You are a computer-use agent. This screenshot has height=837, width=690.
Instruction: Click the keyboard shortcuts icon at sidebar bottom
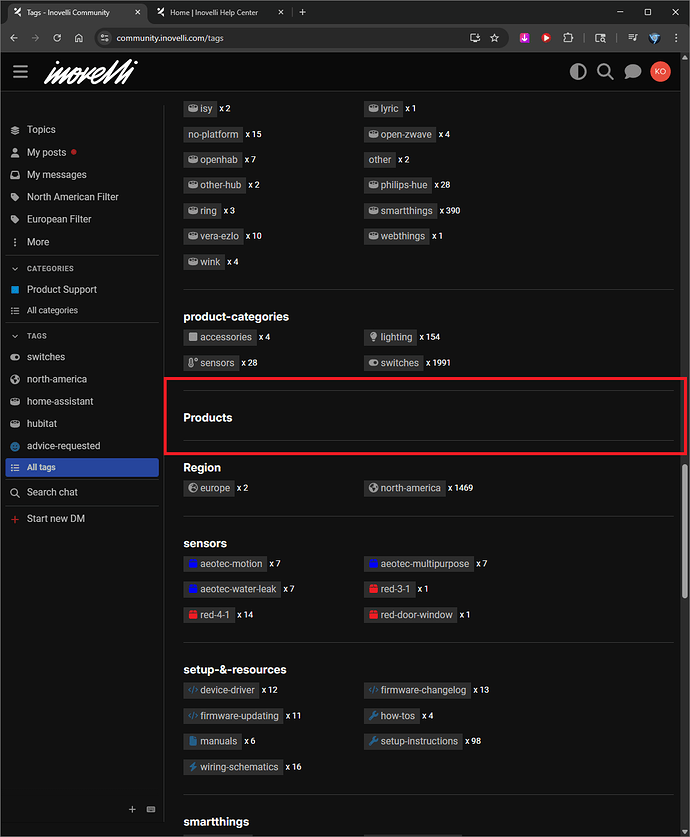[151, 809]
